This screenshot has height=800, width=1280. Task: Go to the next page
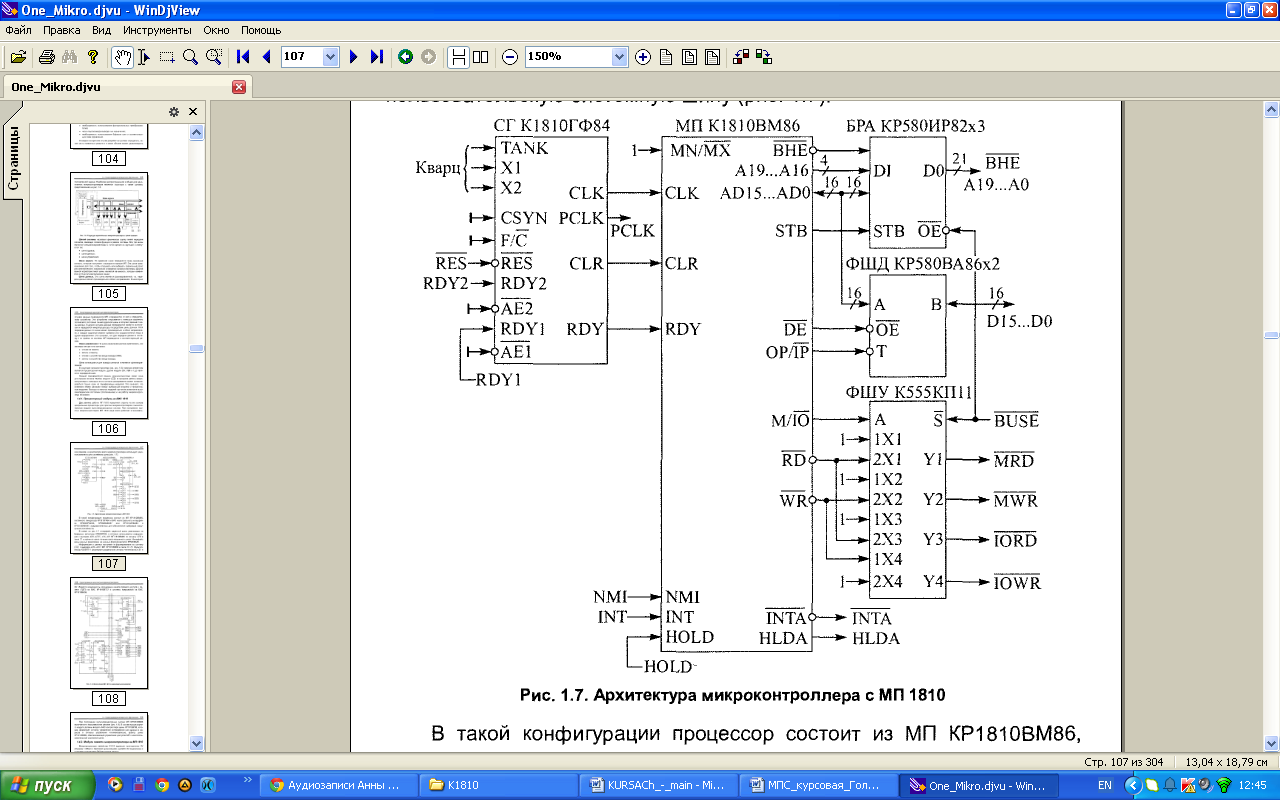[x=353, y=57]
